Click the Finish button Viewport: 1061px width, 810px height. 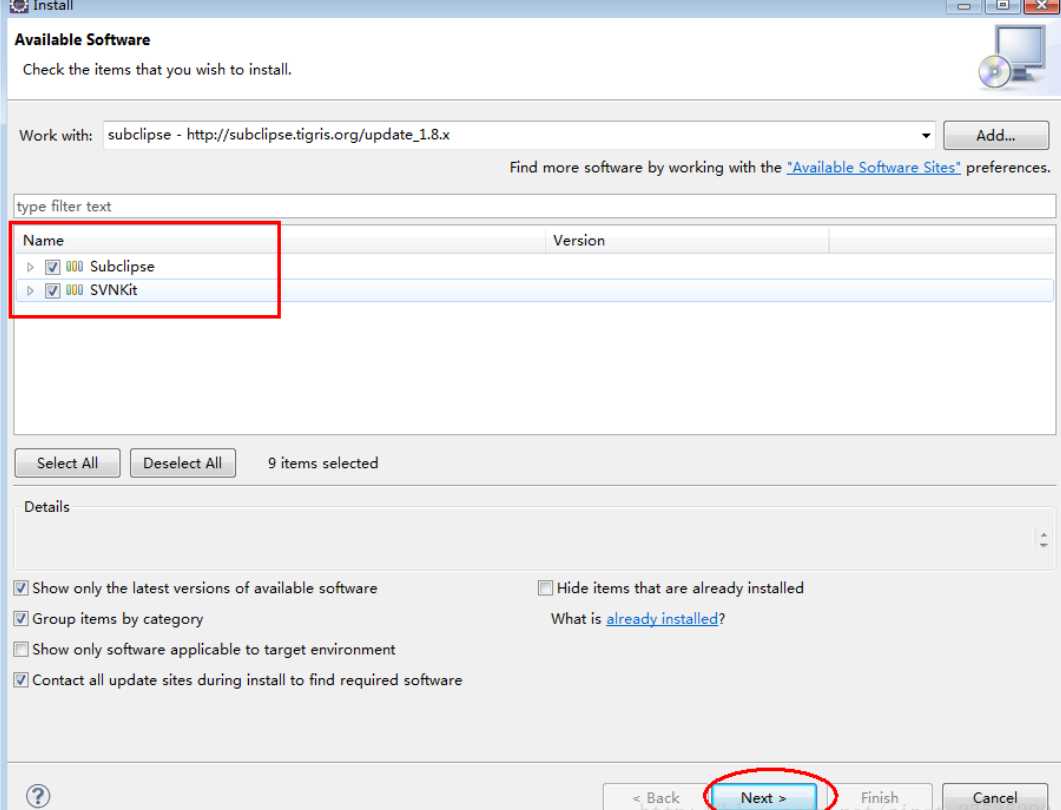(879, 797)
